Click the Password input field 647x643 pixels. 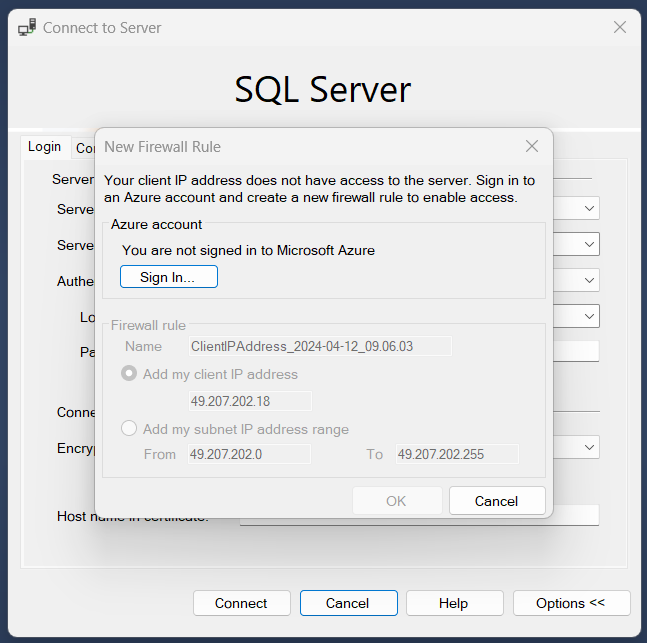click(576, 351)
